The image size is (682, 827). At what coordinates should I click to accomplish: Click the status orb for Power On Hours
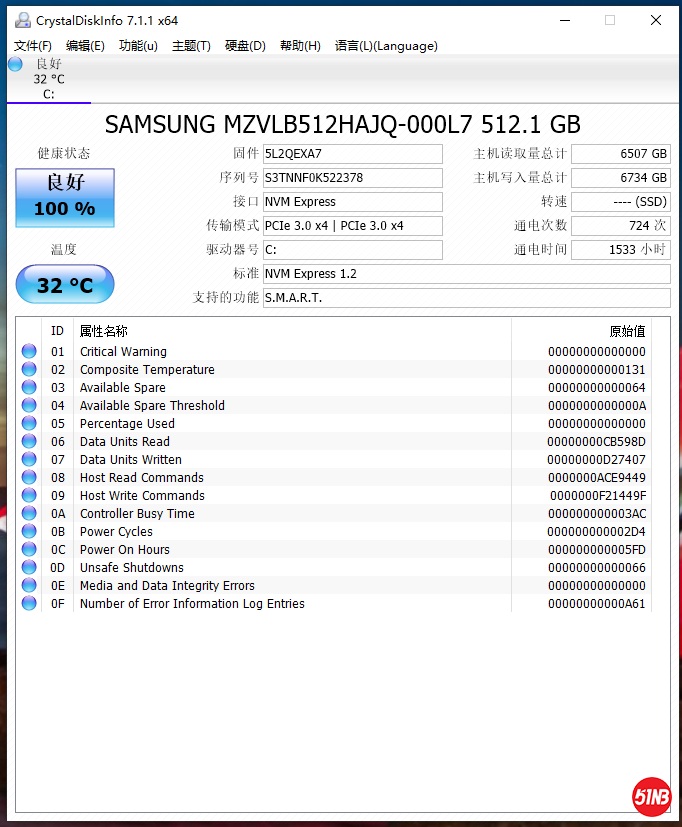tap(29, 549)
